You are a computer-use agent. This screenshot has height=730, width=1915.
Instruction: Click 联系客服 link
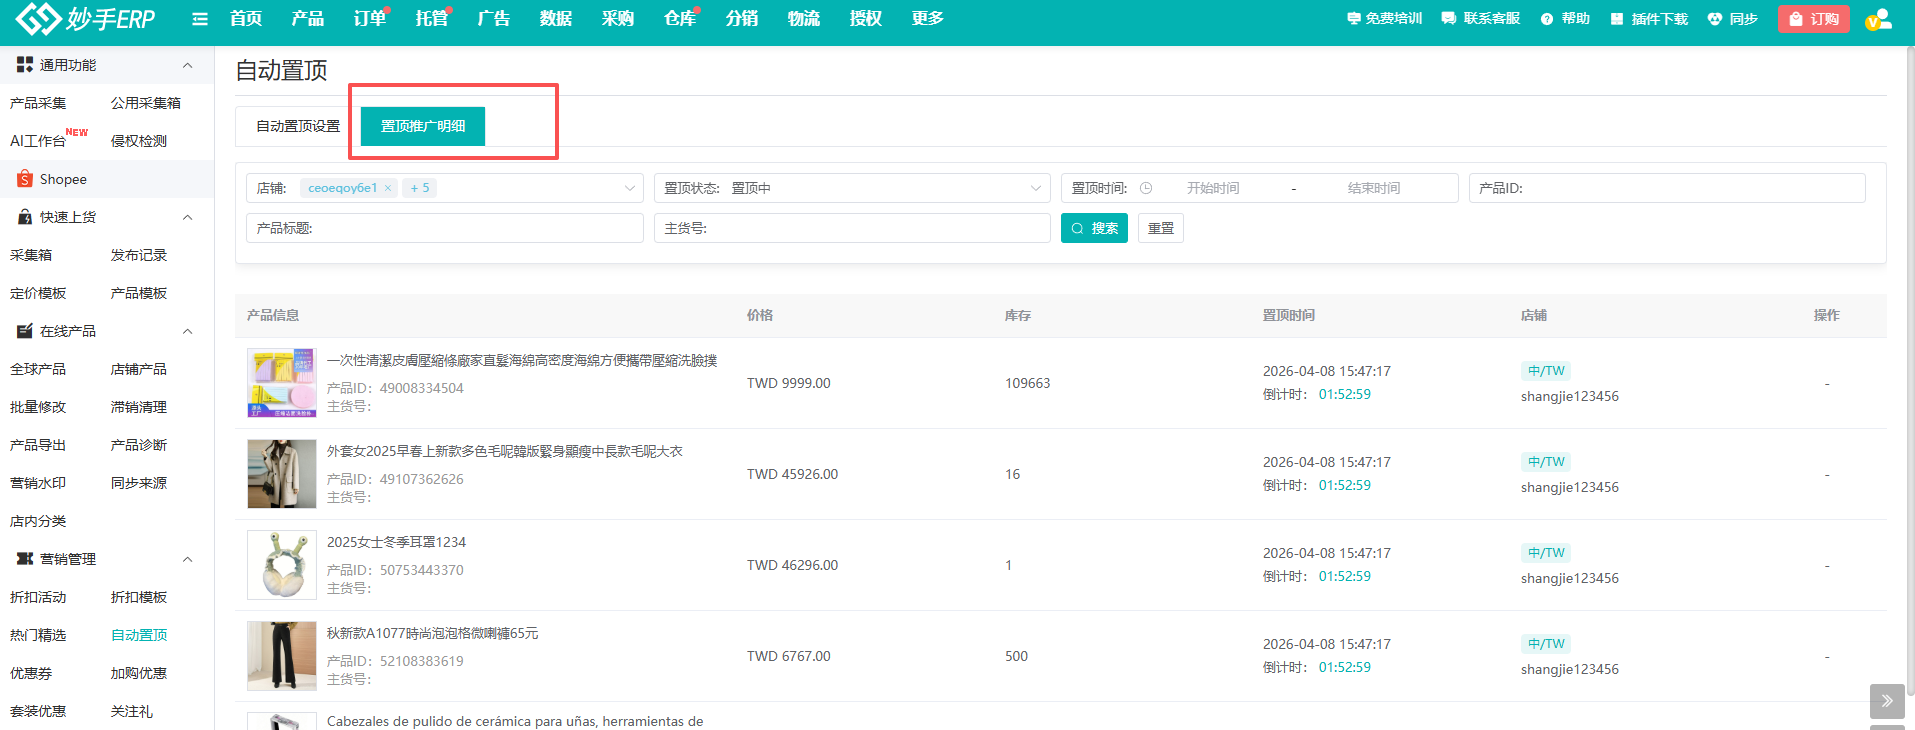click(x=1481, y=19)
